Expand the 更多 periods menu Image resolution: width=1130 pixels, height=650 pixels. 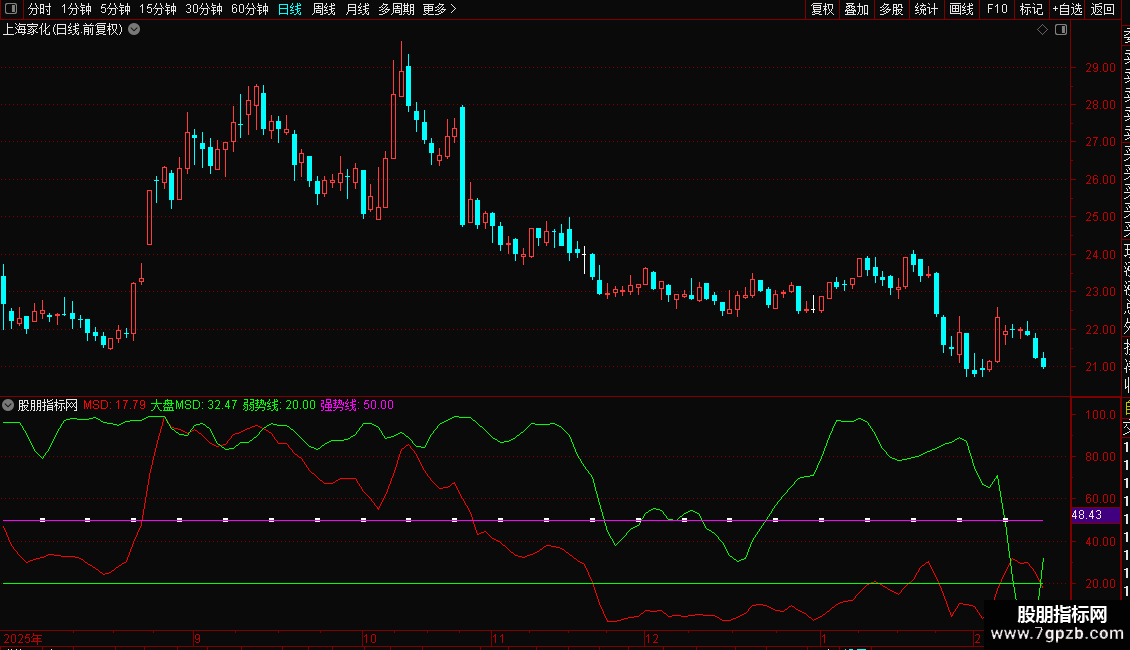click(439, 9)
